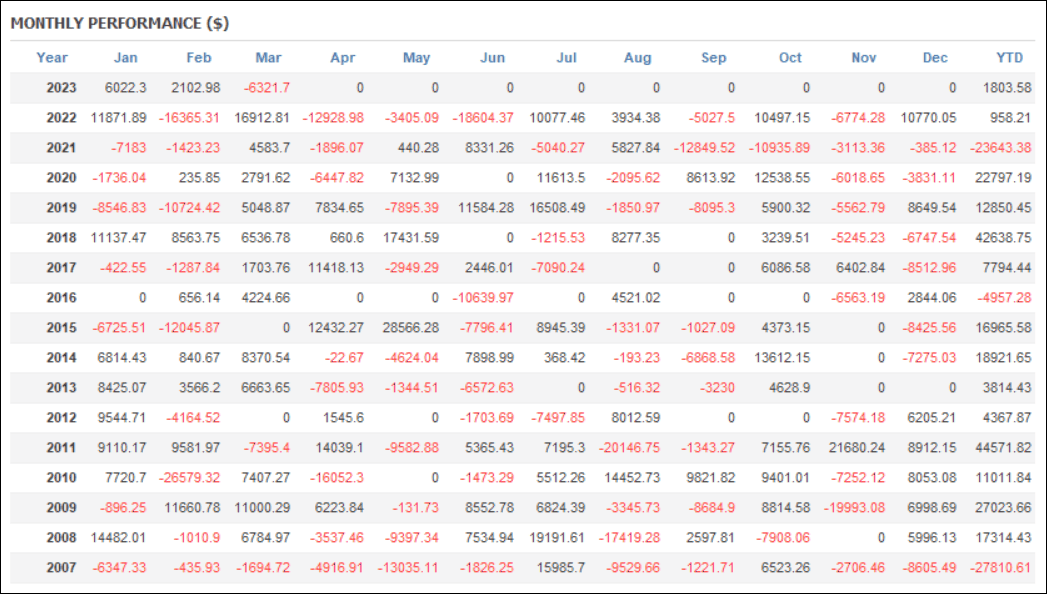Click the 2022 Mar value 16912.81
Screen dimensions: 1047x594
pos(262,117)
